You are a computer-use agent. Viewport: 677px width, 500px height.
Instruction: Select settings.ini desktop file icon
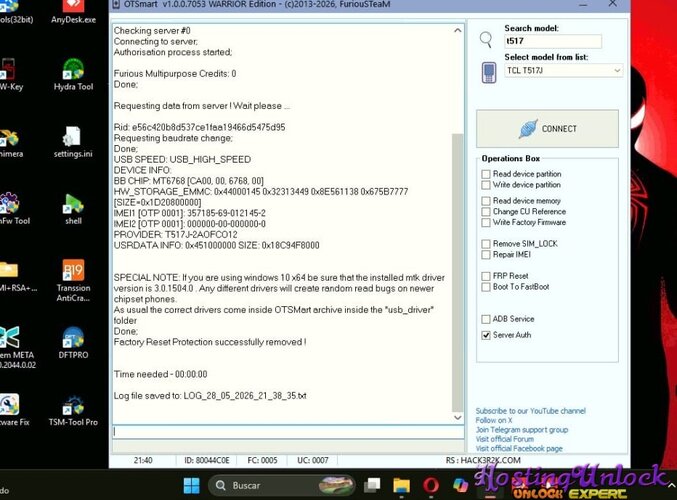coord(73,142)
